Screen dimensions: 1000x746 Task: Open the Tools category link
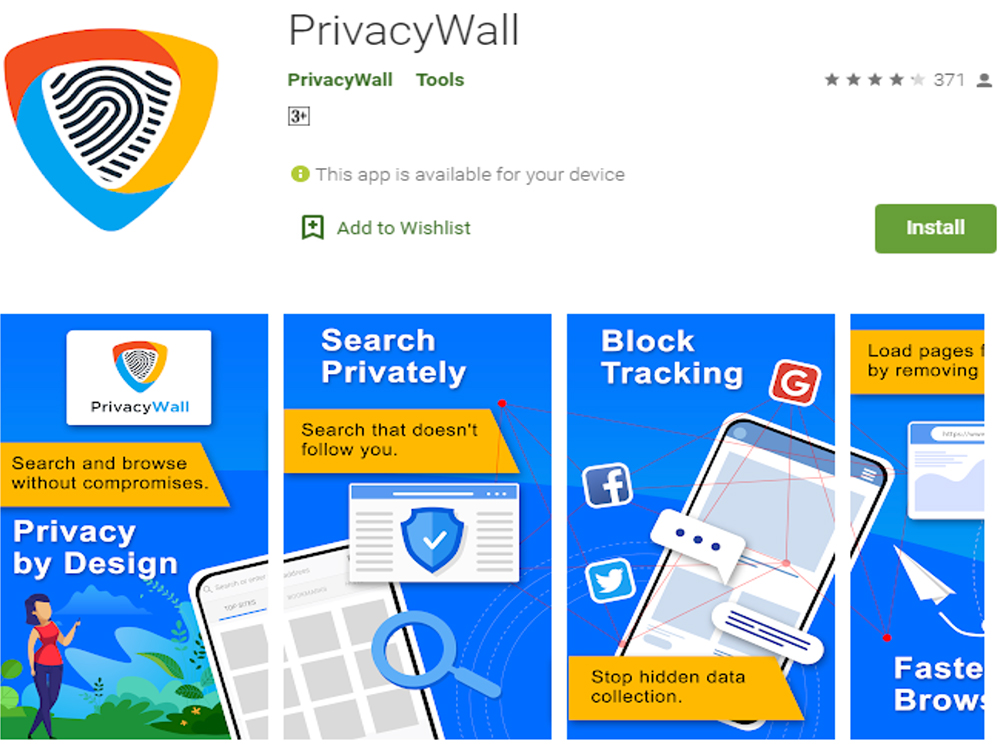(440, 80)
